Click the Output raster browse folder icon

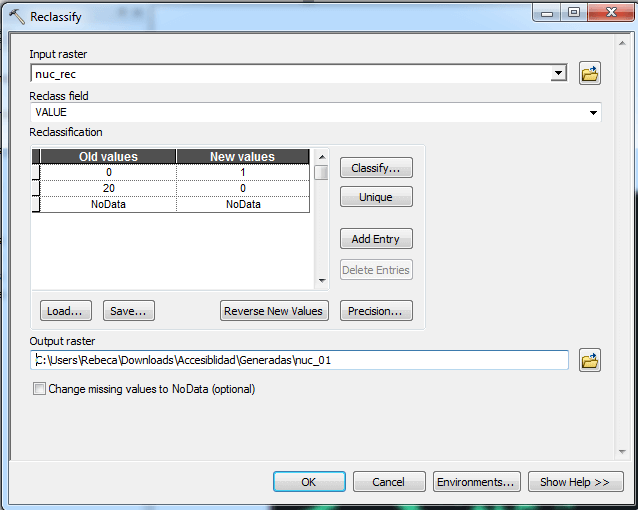[x=590, y=360]
